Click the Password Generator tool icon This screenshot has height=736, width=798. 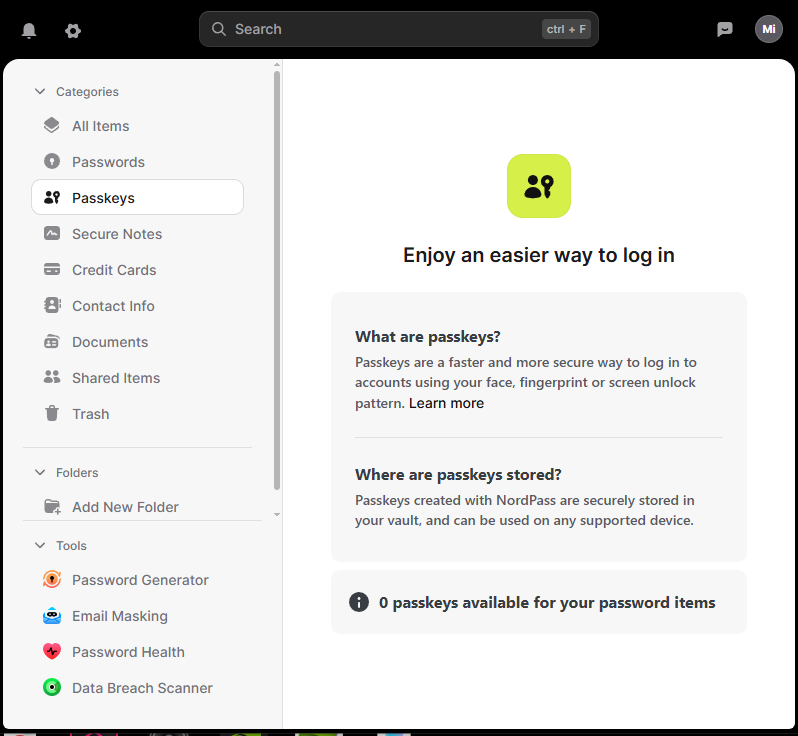tap(52, 580)
